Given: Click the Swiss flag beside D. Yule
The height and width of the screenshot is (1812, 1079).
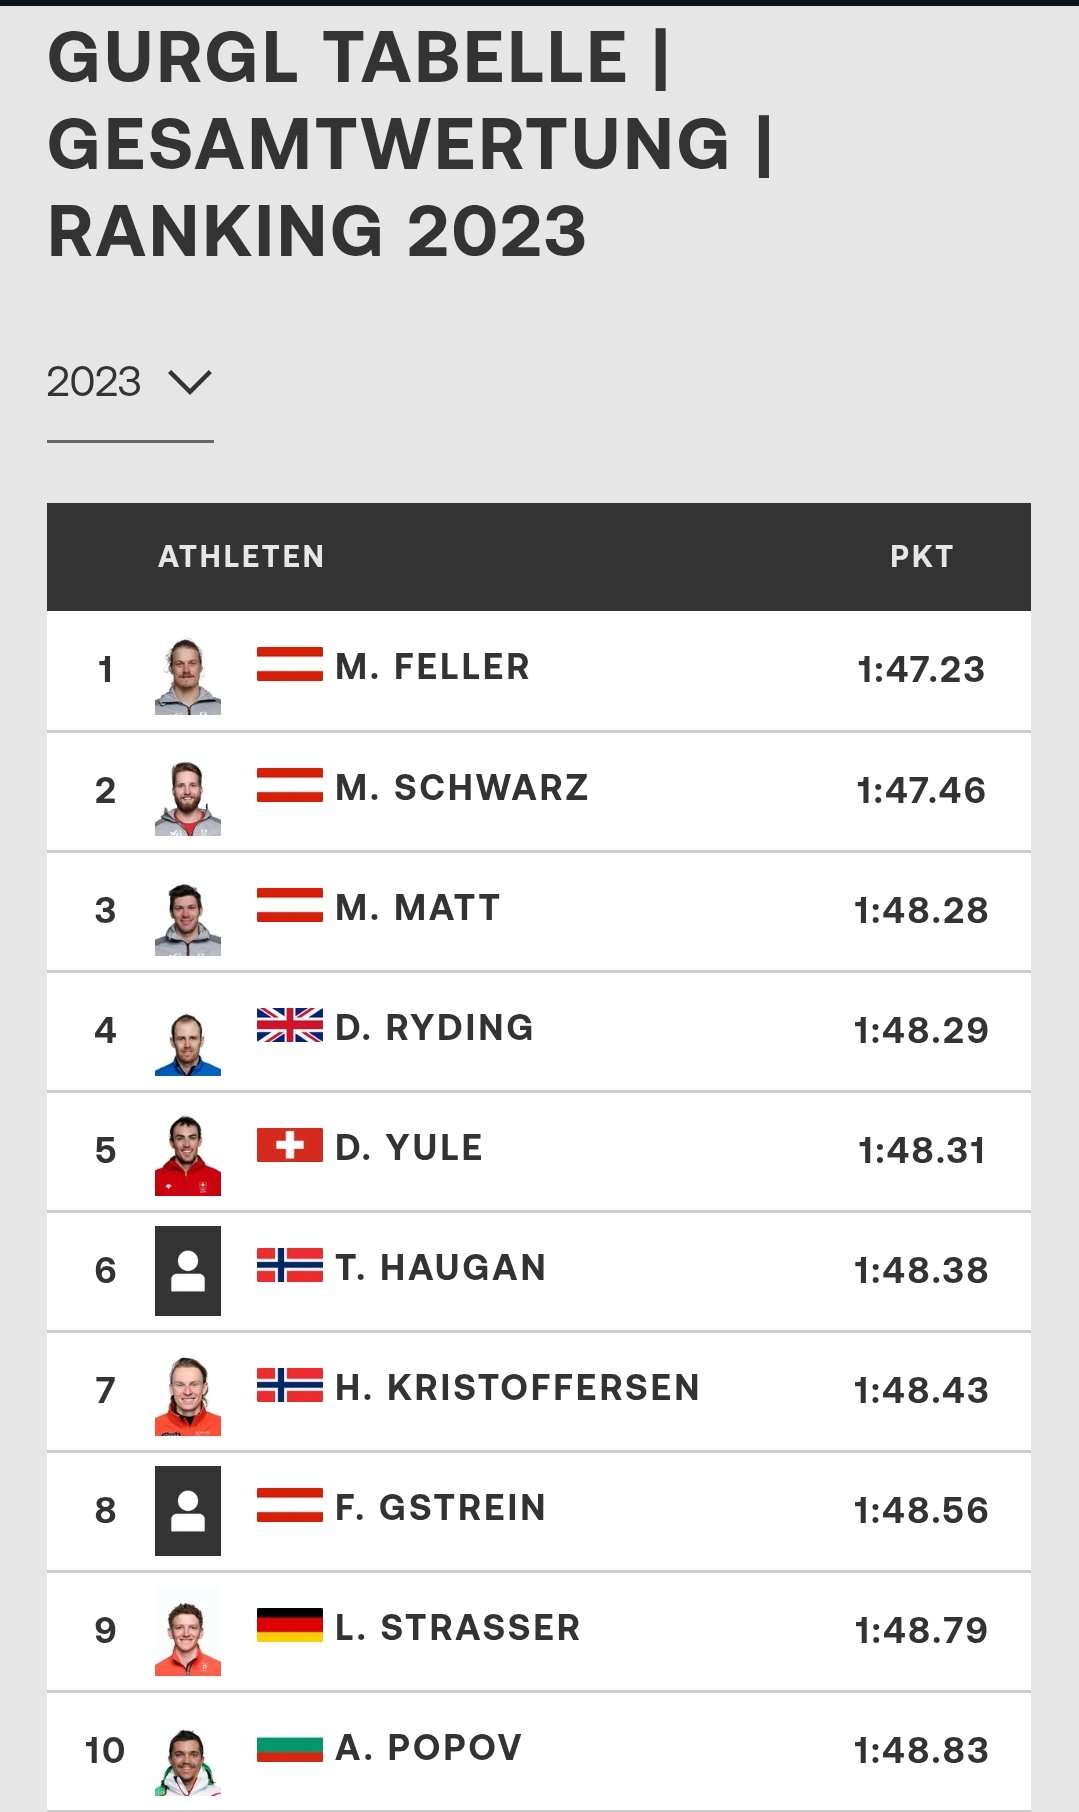Looking at the screenshot, I should tap(289, 1145).
